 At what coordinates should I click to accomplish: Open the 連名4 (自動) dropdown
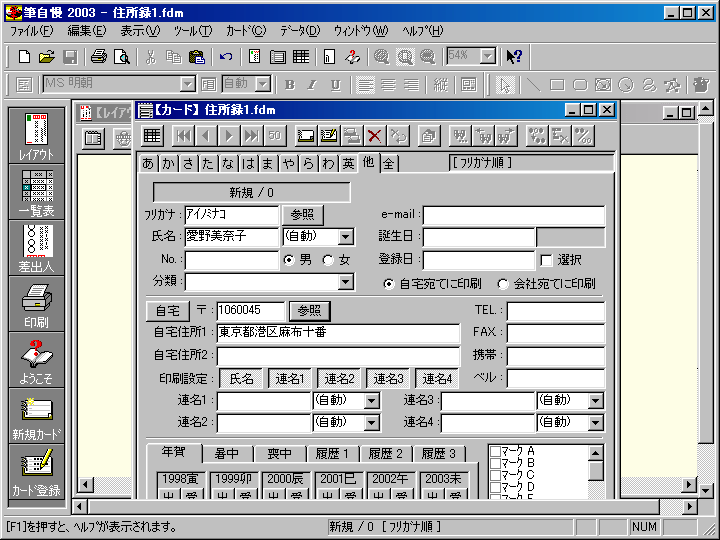(x=596, y=423)
